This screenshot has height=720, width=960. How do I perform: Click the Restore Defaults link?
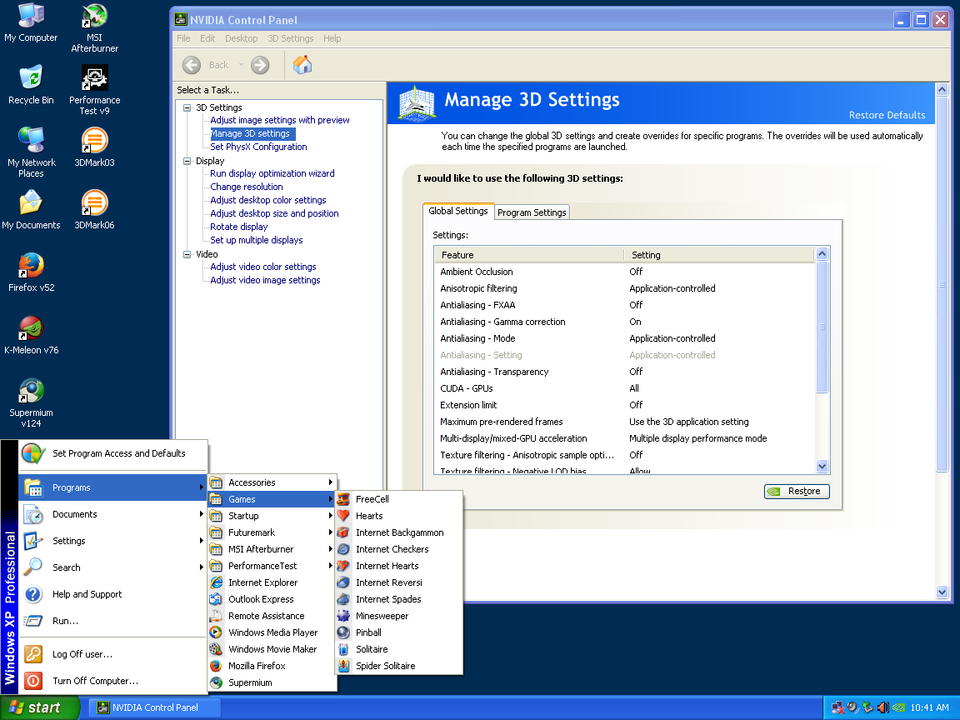pyautogui.click(x=886, y=115)
